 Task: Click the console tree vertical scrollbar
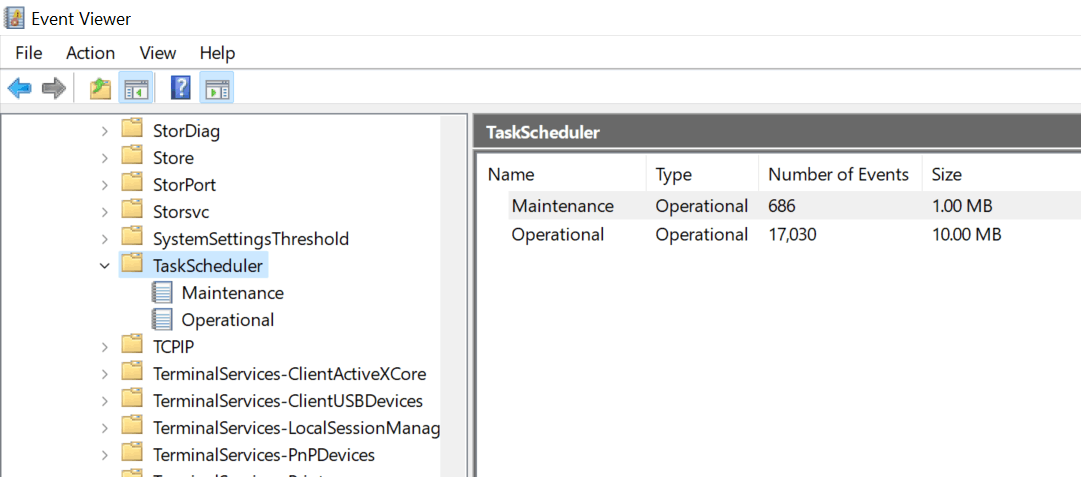click(x=453, y=296)
